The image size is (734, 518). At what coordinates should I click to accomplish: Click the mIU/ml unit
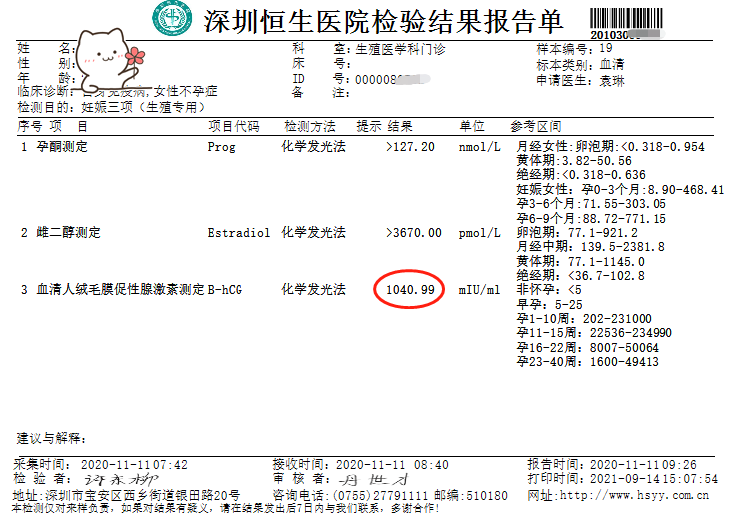coord(479,290)
